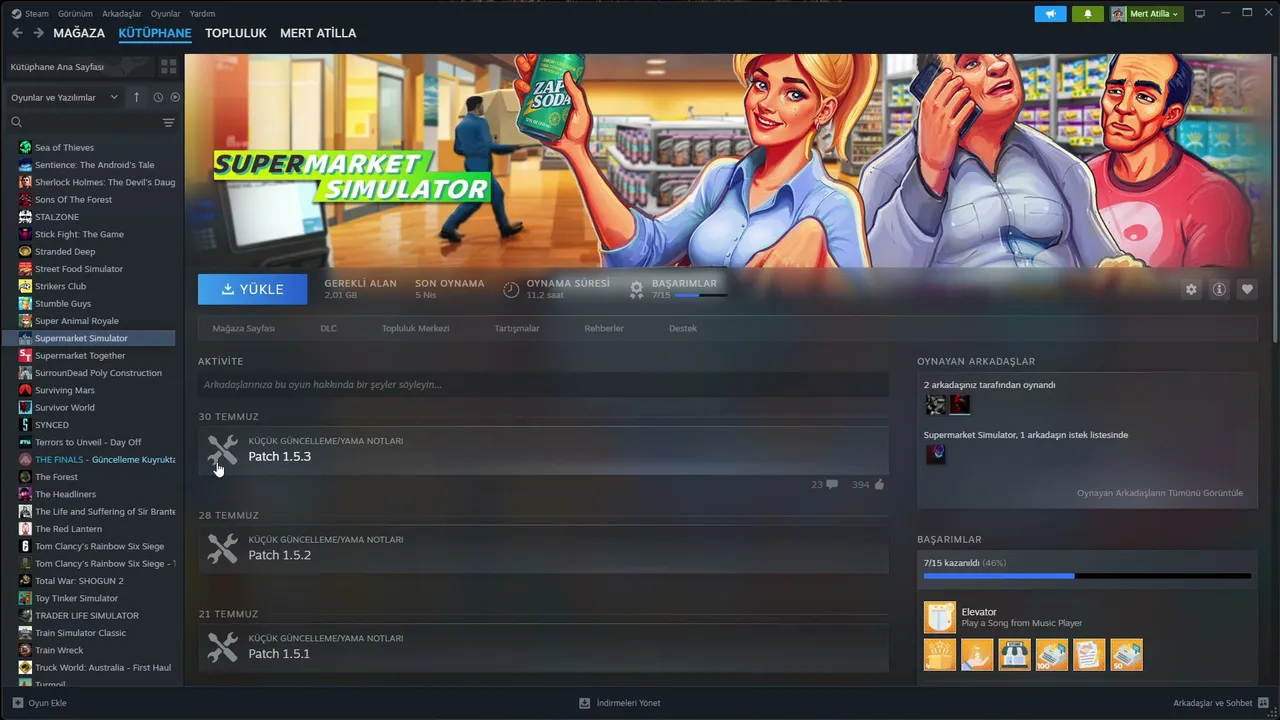1280x720 pixels.
Task: Open the Arkadaşlar menu
Action: pyautogui.click(x=122, y=14)
